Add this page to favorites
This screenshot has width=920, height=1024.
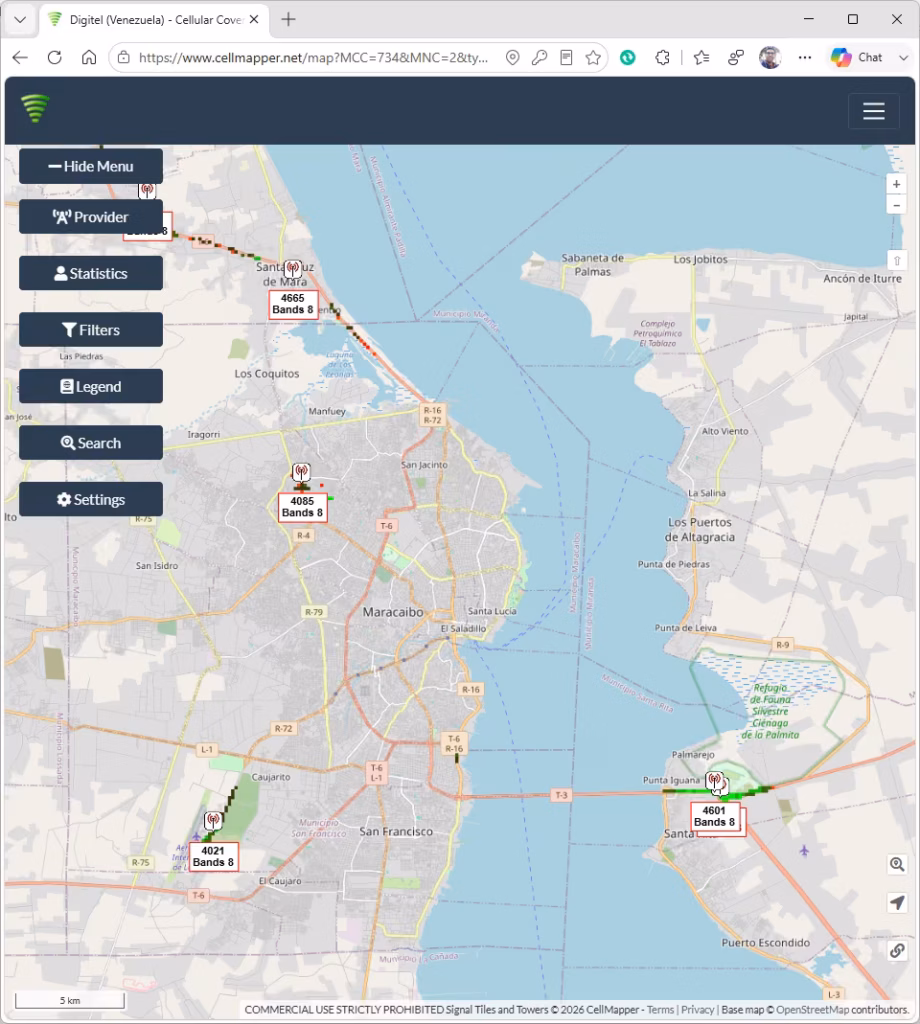(593, 57)
